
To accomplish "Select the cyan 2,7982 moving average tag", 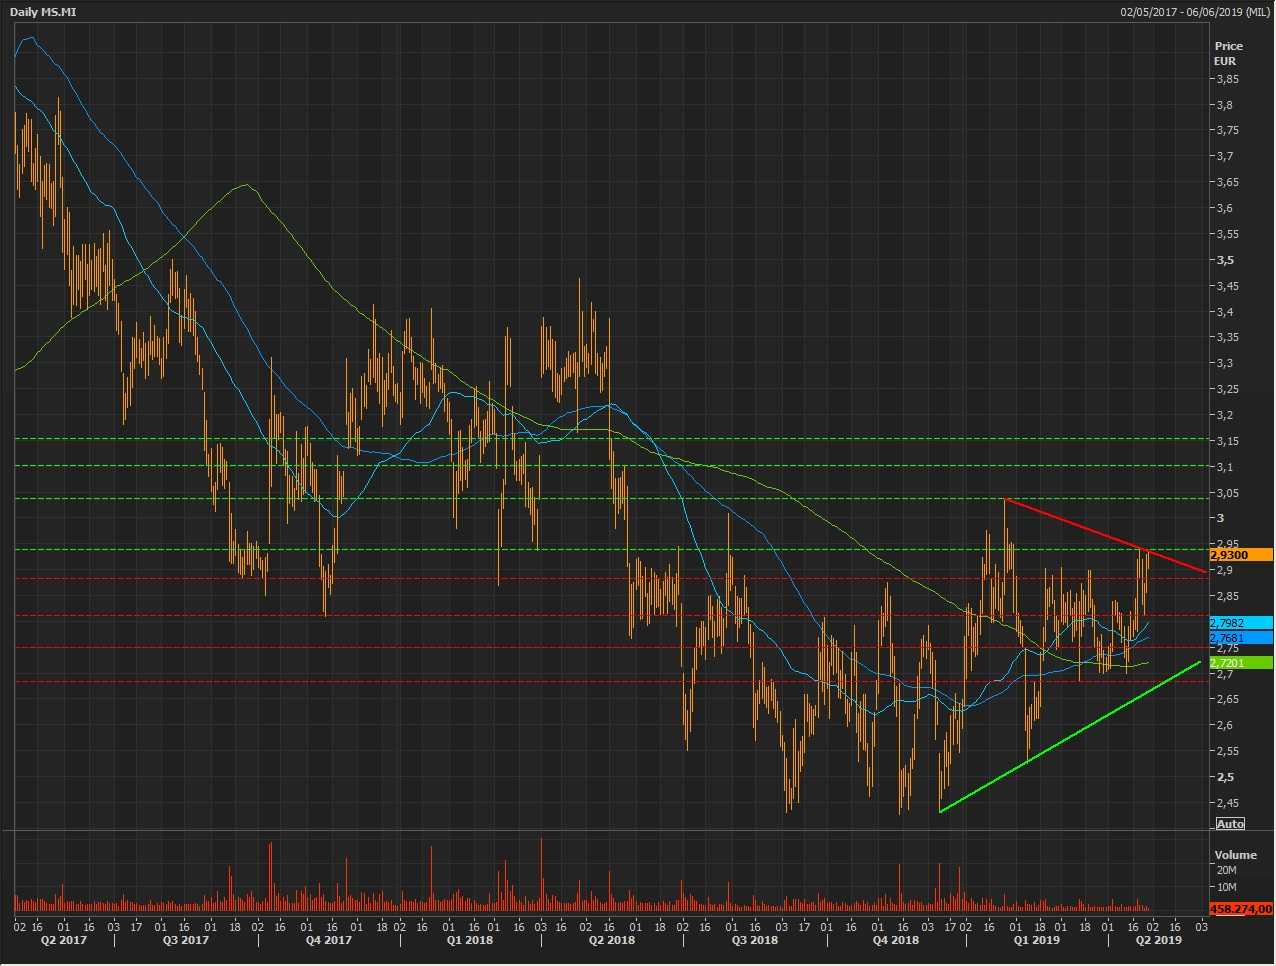I will [1240, 622].
